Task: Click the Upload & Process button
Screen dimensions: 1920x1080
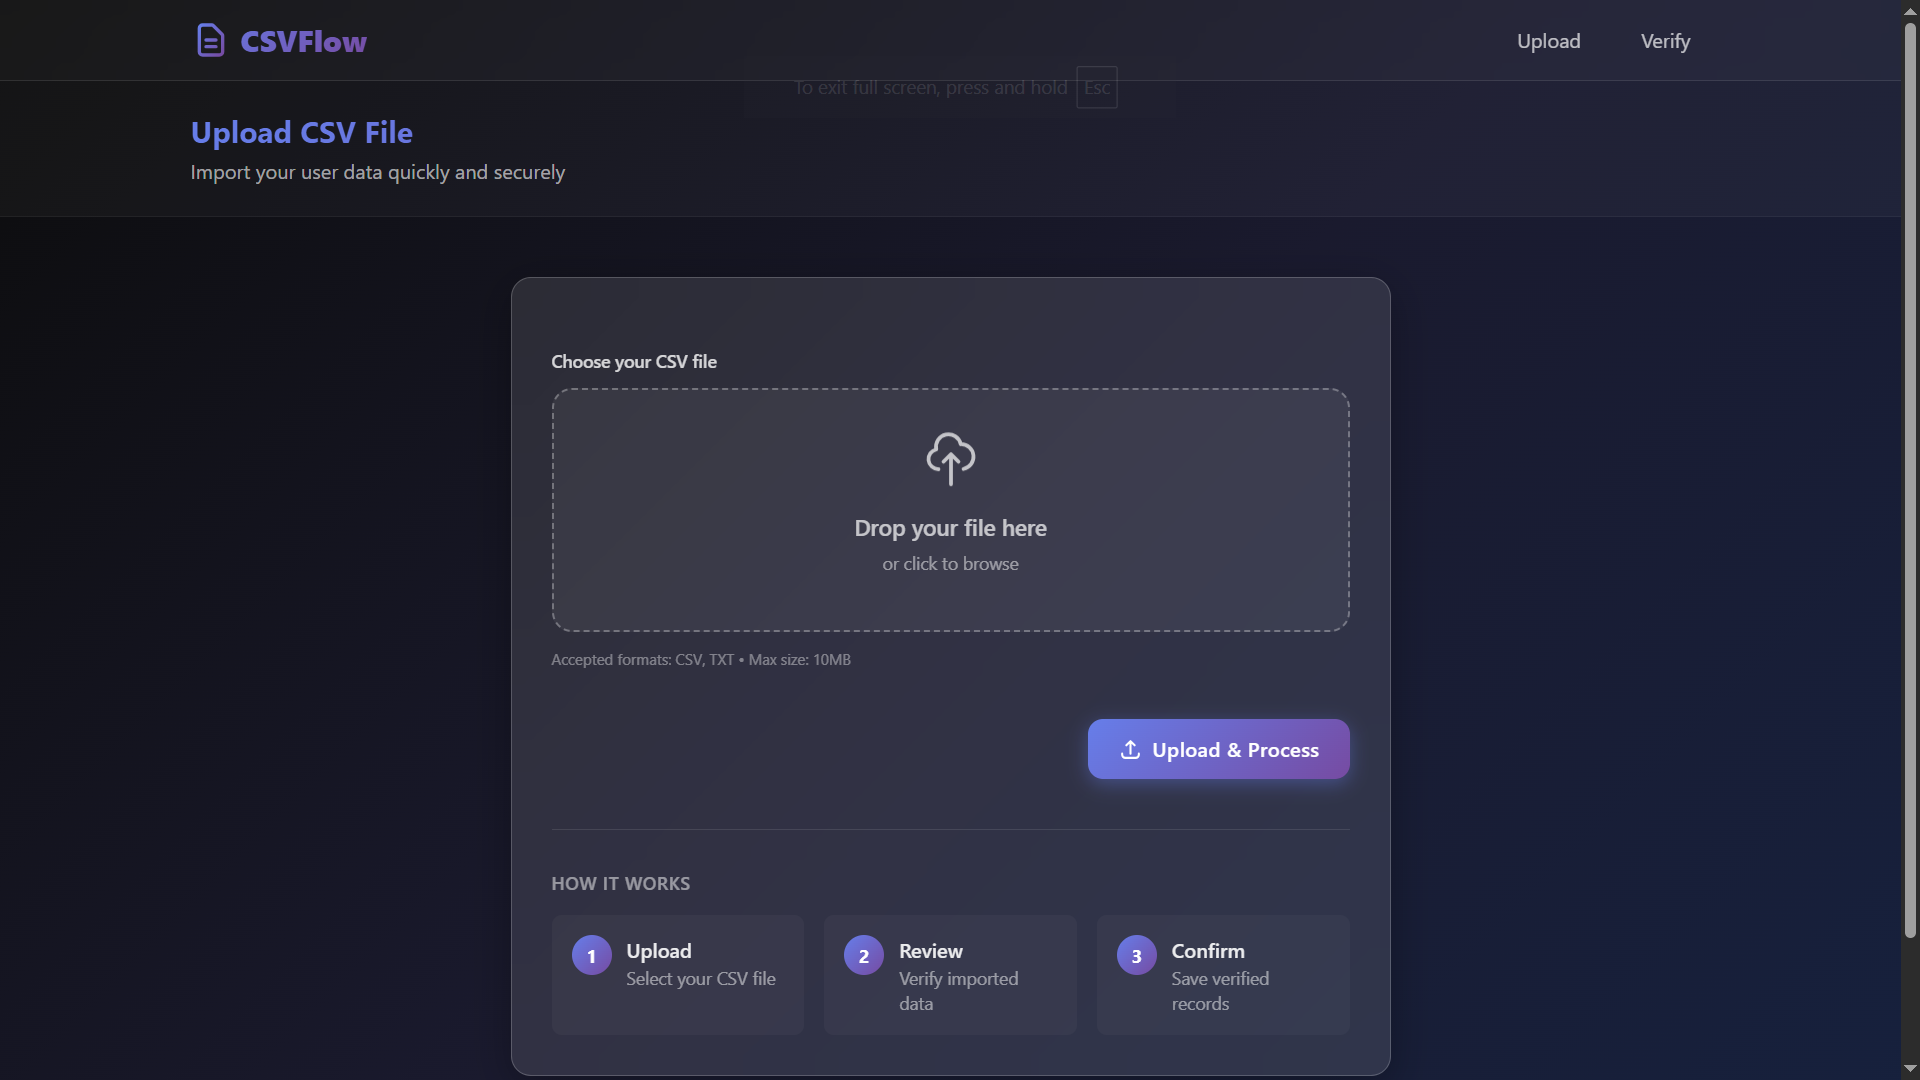Action: 1218,749
